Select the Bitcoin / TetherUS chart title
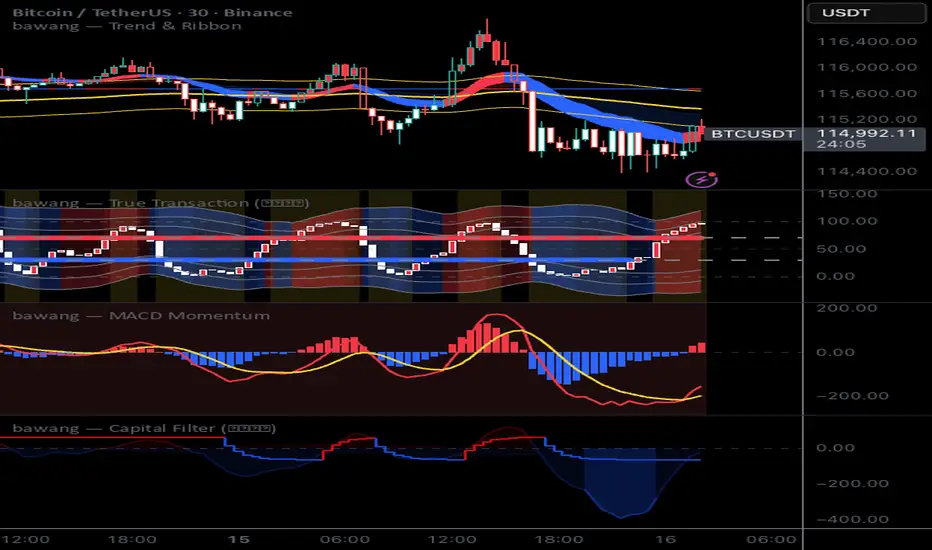This screenshot has height=550, width=932. (x=153, y=12)
